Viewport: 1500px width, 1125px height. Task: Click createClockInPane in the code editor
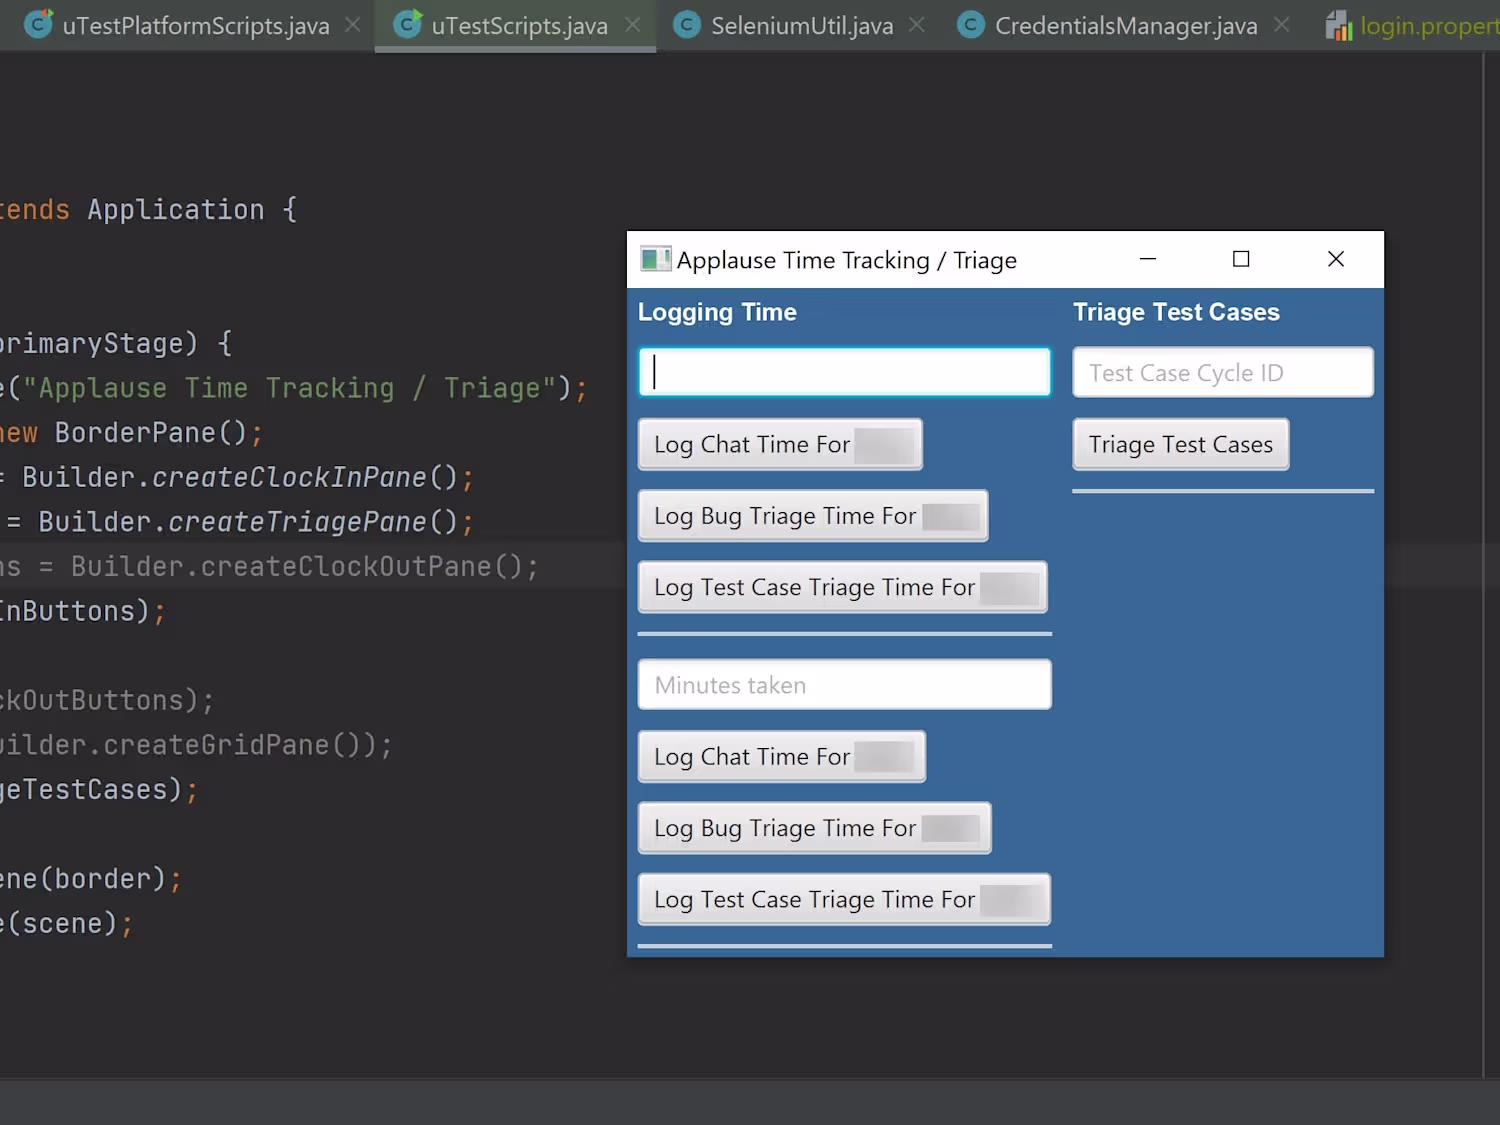point(289,478)
